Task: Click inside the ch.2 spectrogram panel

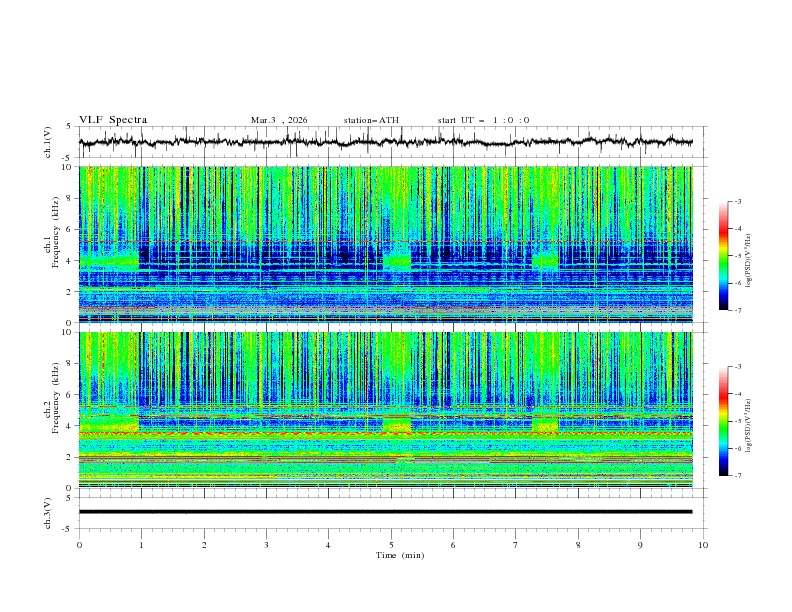Action: tap(386, 410)
